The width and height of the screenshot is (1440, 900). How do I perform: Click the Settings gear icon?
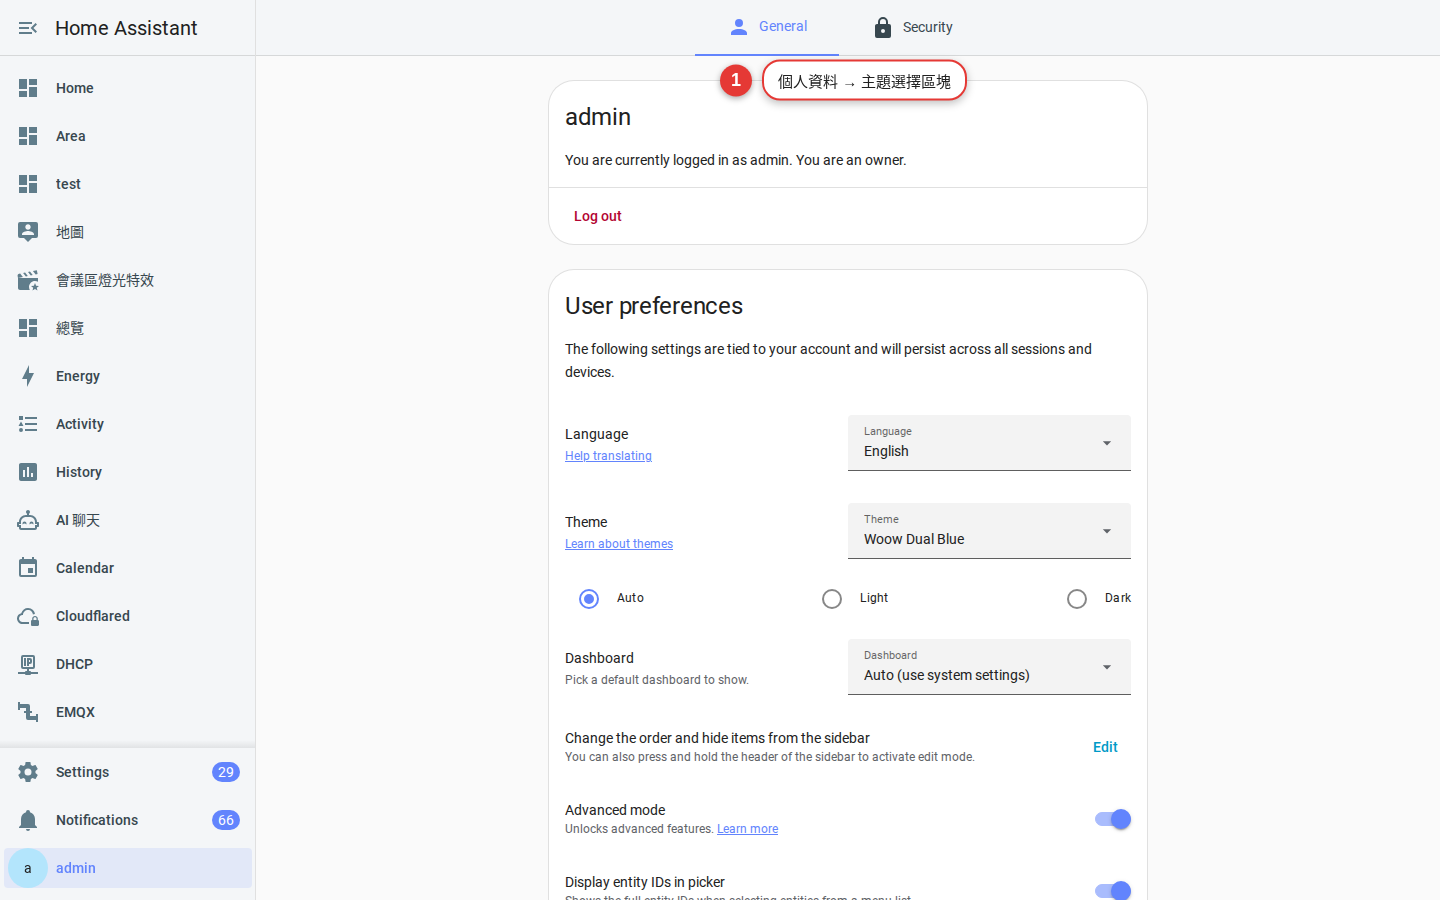28,772
